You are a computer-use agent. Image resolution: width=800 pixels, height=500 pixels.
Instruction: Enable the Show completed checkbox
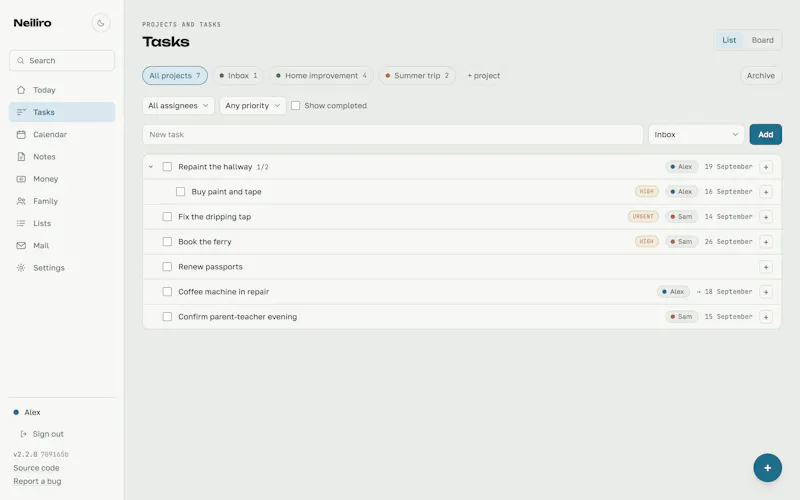pyautogui.click(x=295, y=106)
